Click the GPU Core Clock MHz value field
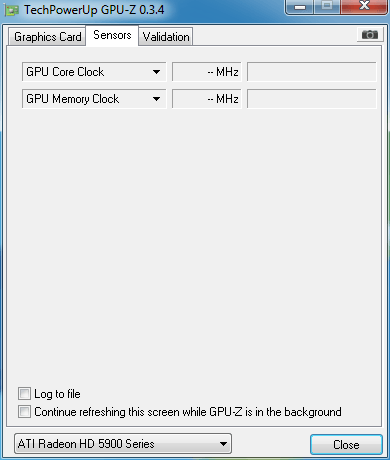 (207, 72)
